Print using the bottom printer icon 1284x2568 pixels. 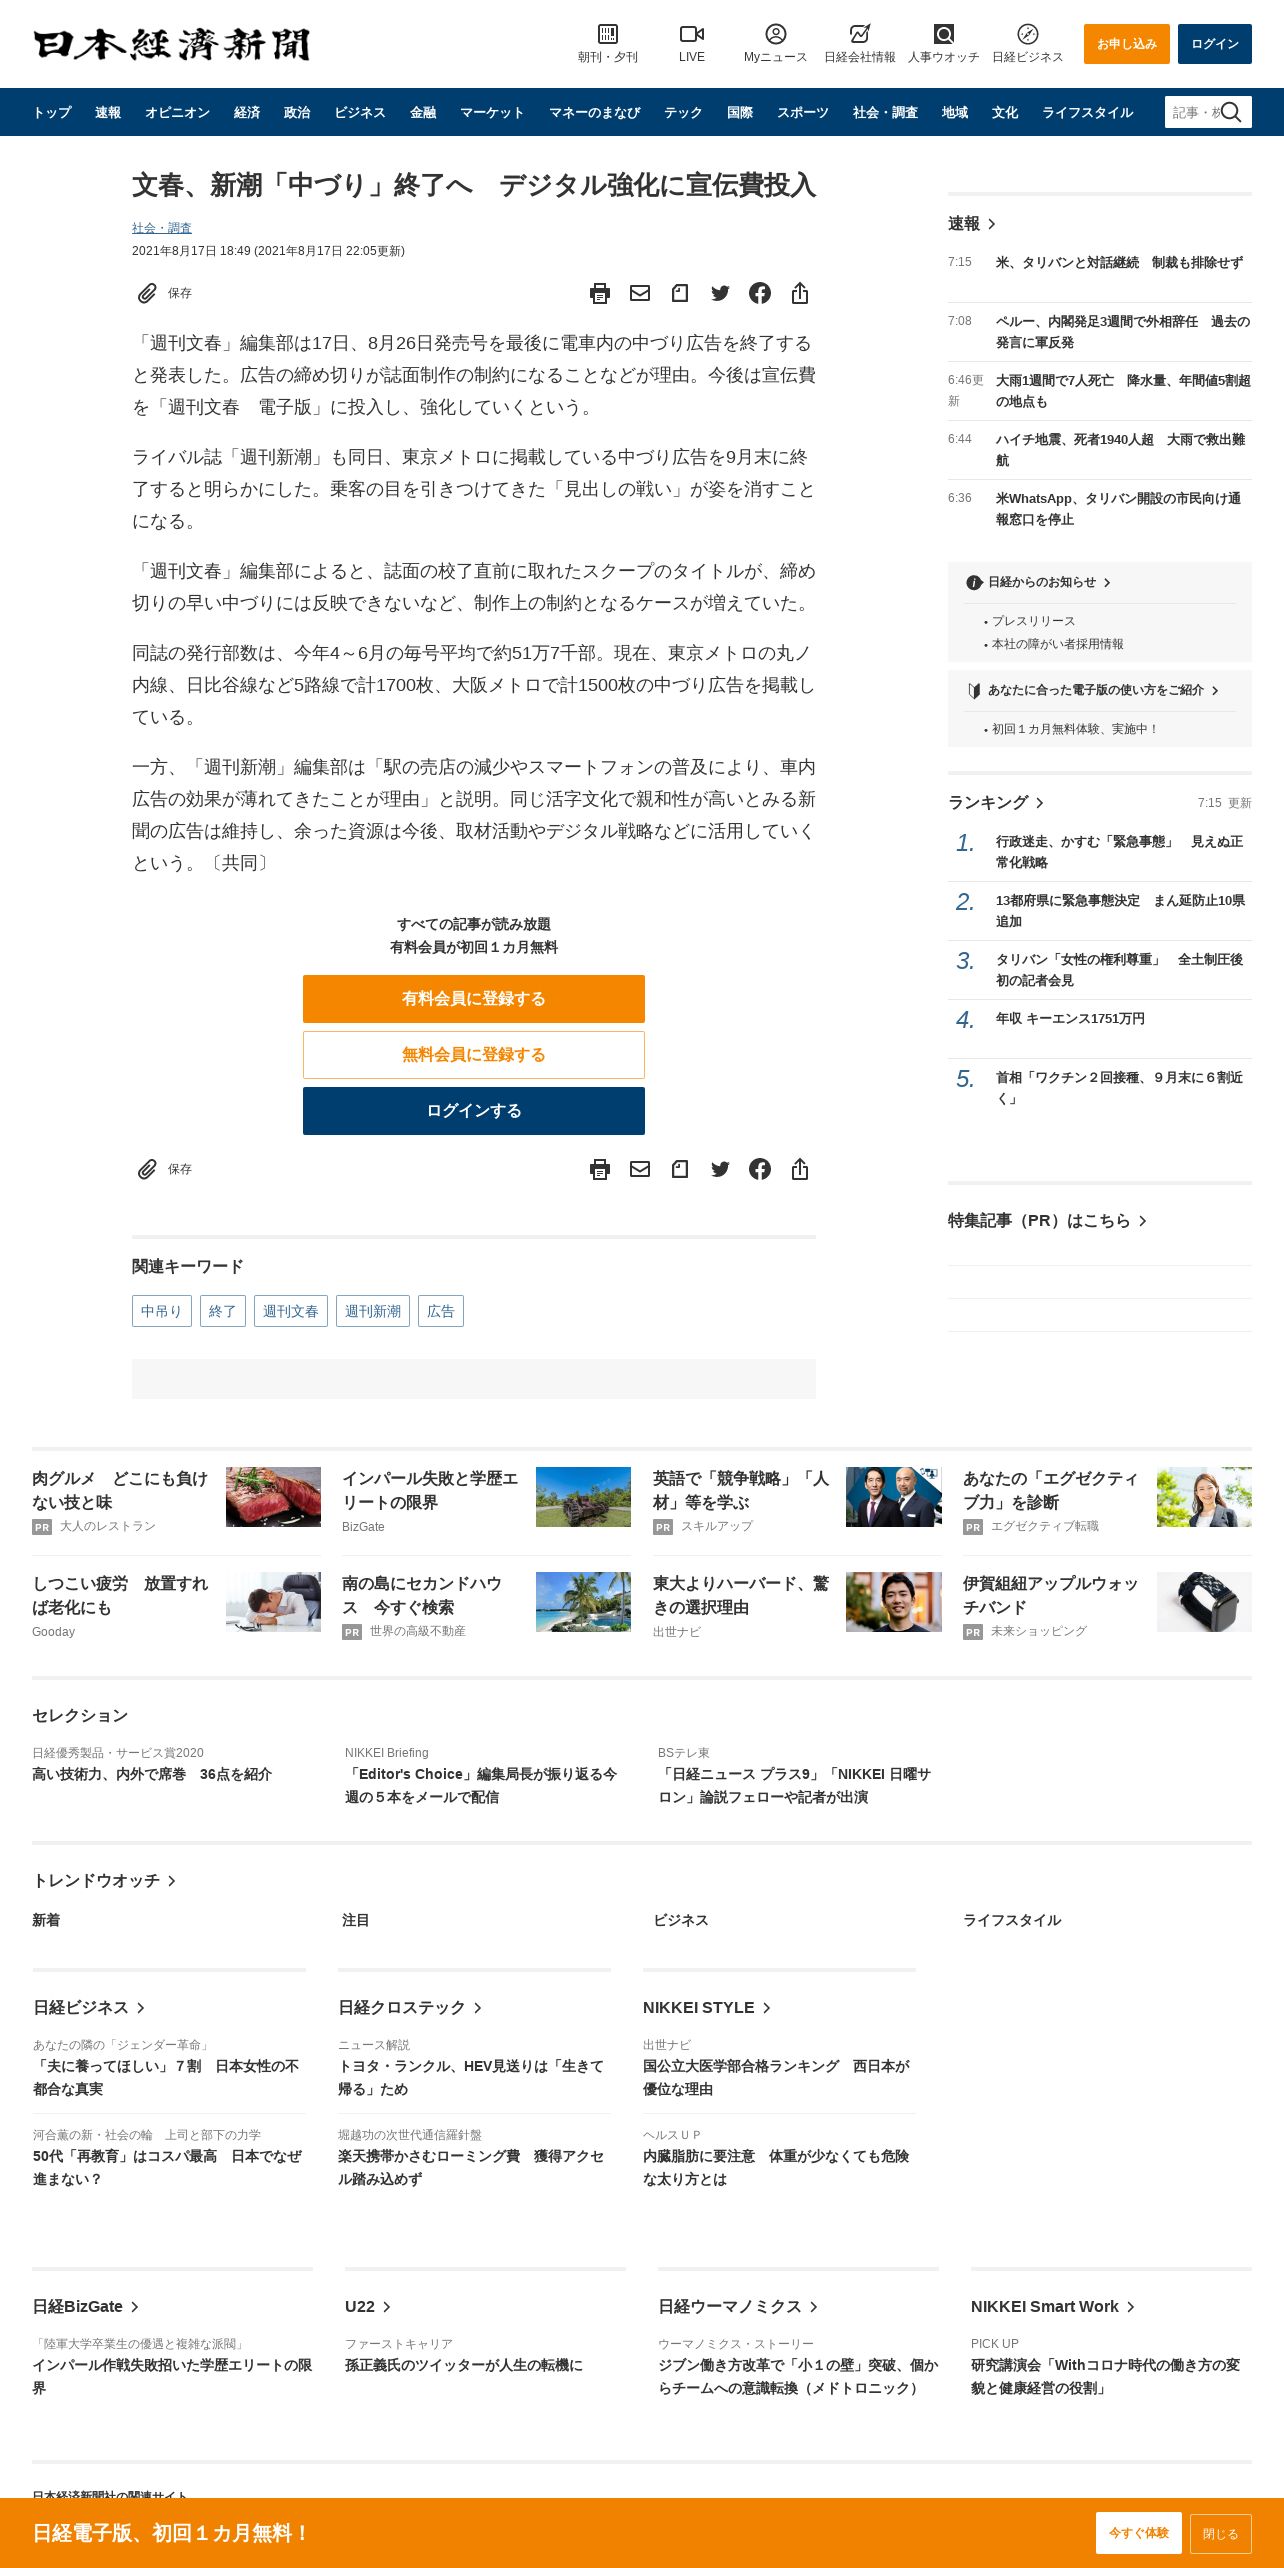[x=600, y=1169]
